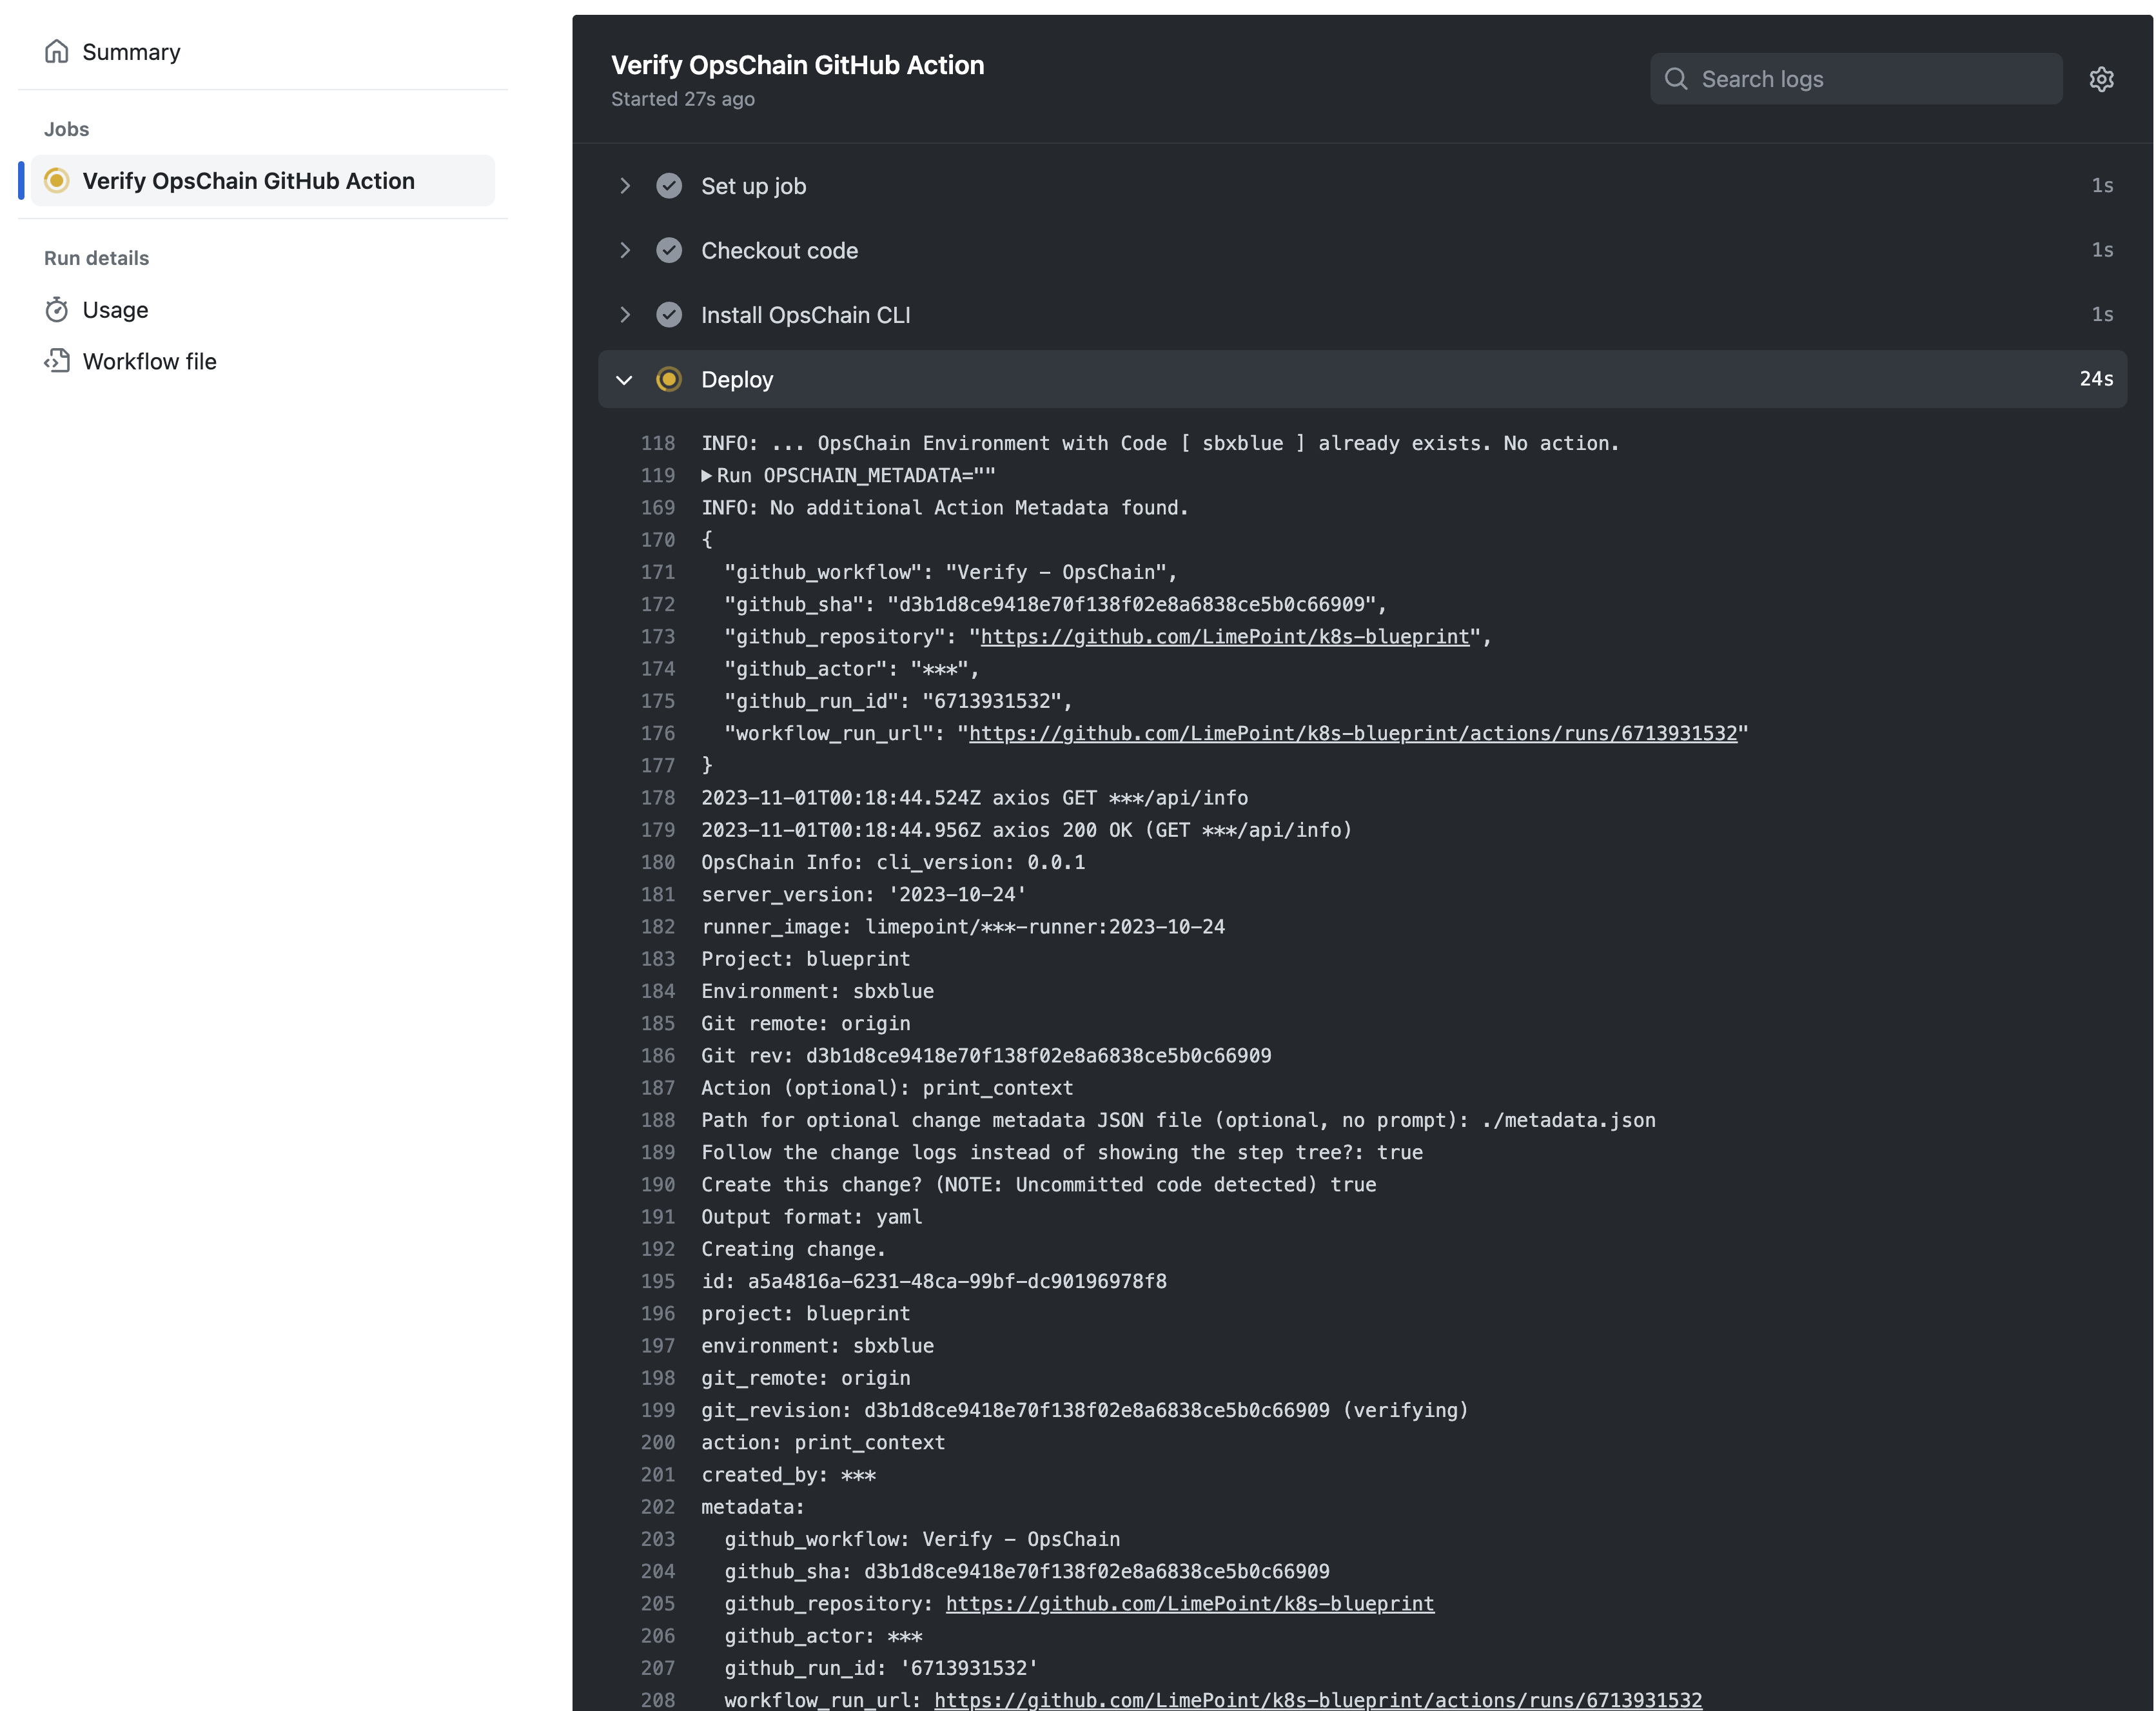Focus the Search logs field
The width and height of the screenshot is (2156, 1711).
click(1856, 79)
